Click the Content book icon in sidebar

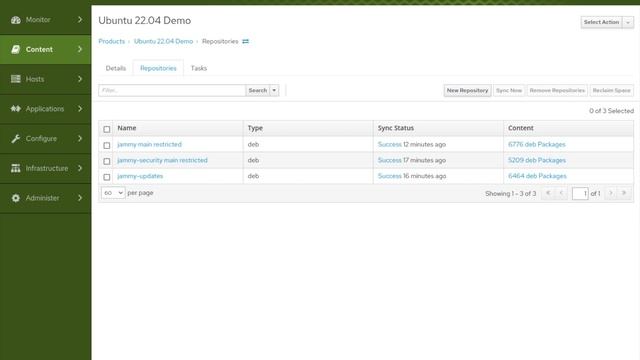tap(16, 49)
